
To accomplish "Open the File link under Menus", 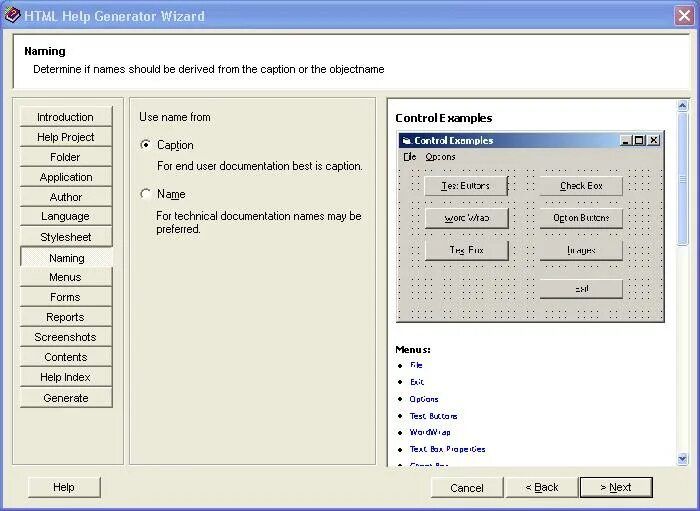I will (416, 365).
